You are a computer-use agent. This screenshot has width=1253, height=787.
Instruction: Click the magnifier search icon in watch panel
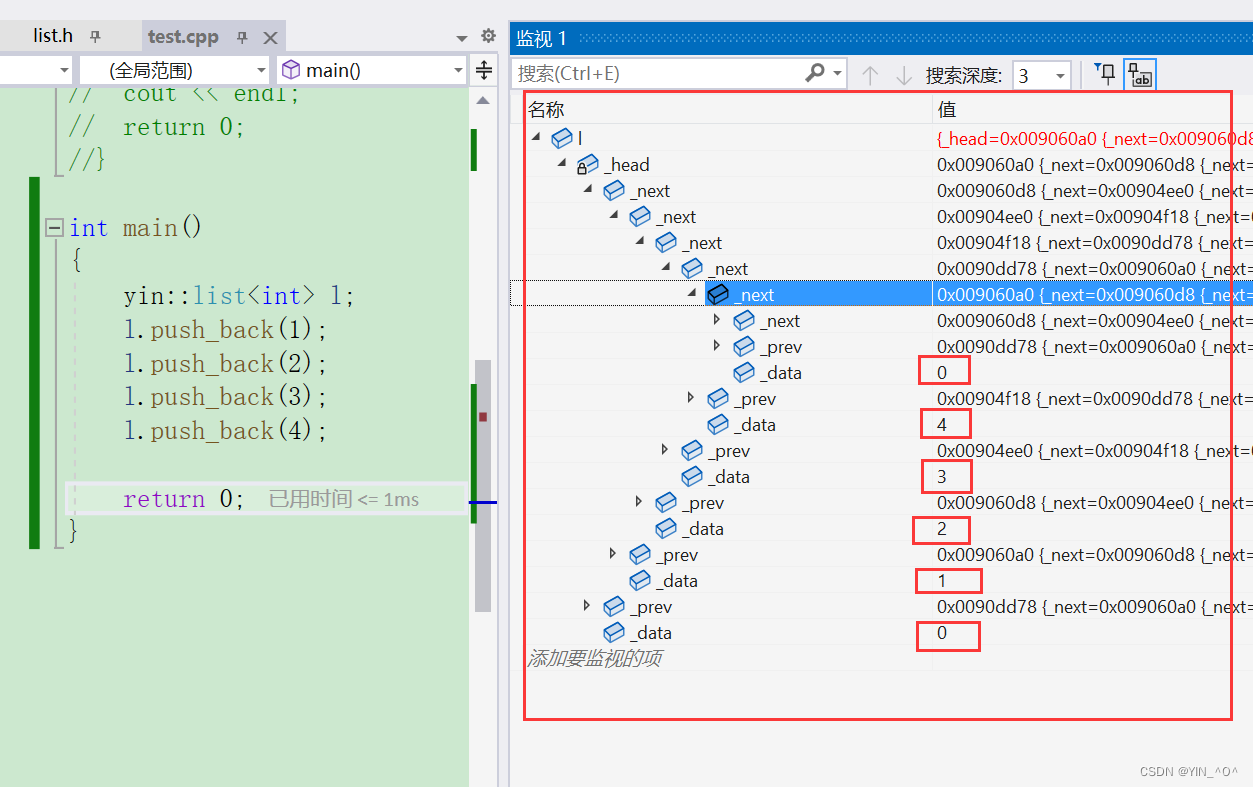pos(815,73)
